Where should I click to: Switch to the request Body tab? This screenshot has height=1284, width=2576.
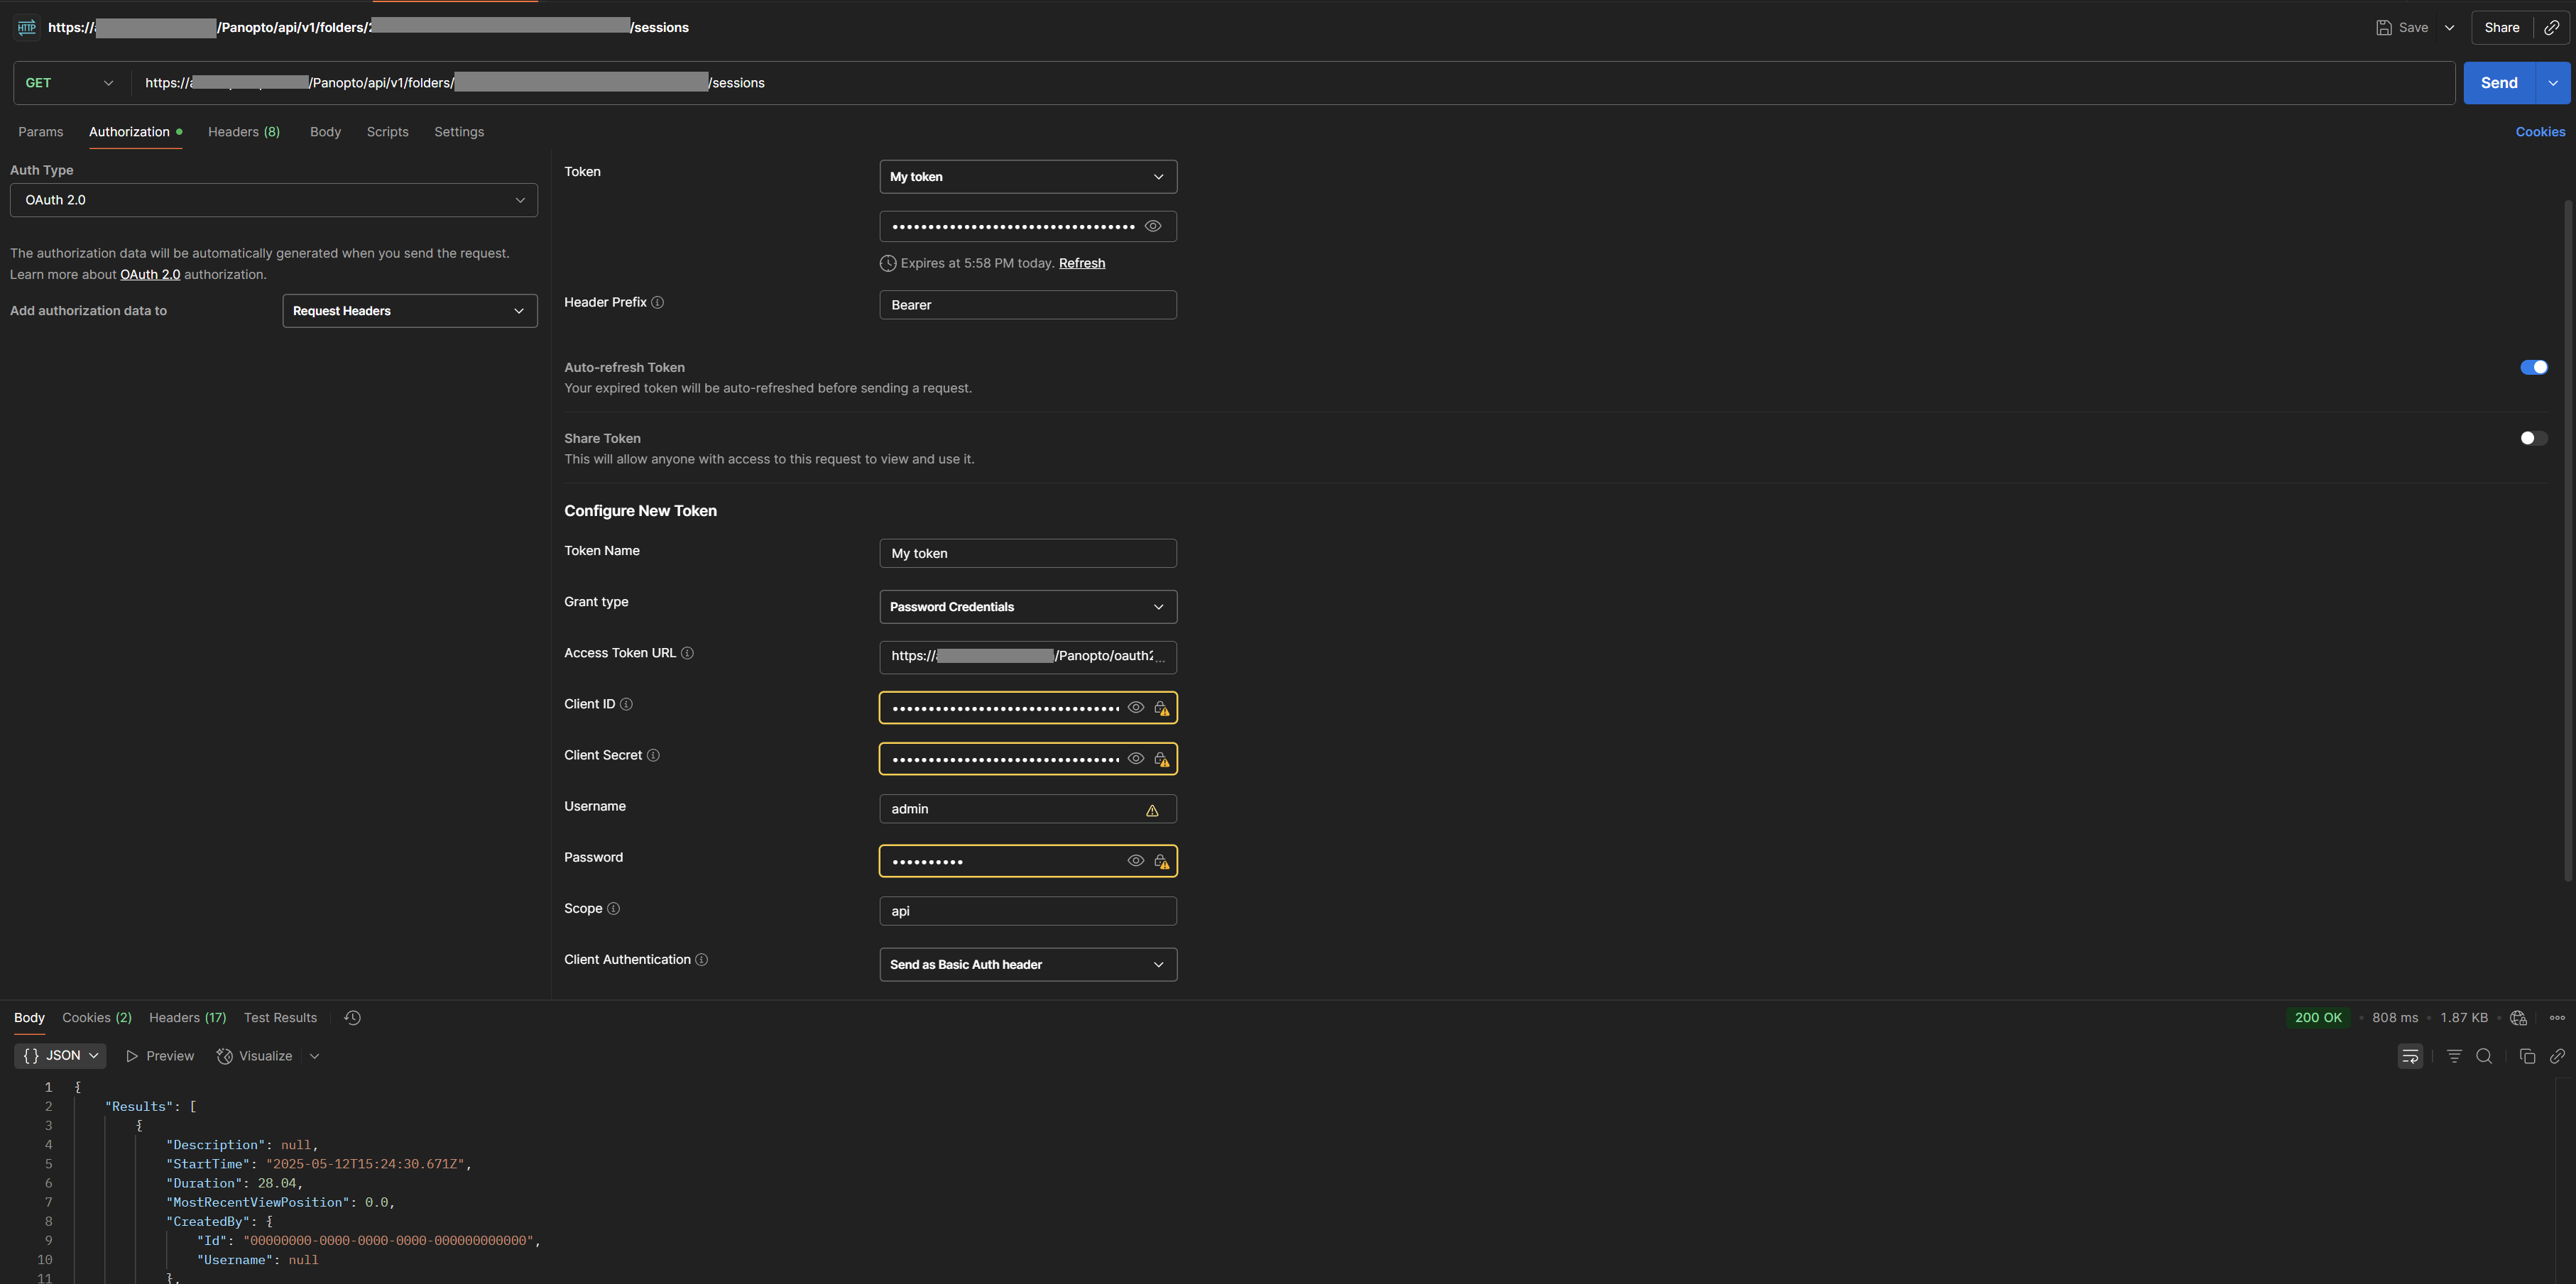(325, 132)
